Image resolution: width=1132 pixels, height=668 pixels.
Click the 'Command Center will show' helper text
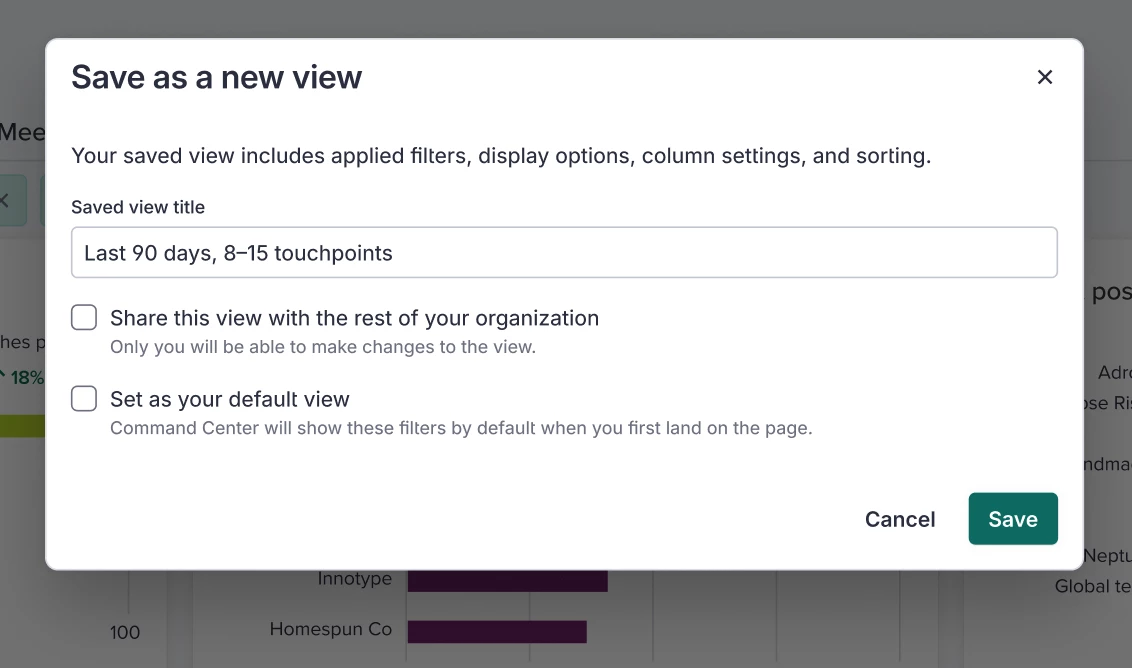click(x=461, y=429)
